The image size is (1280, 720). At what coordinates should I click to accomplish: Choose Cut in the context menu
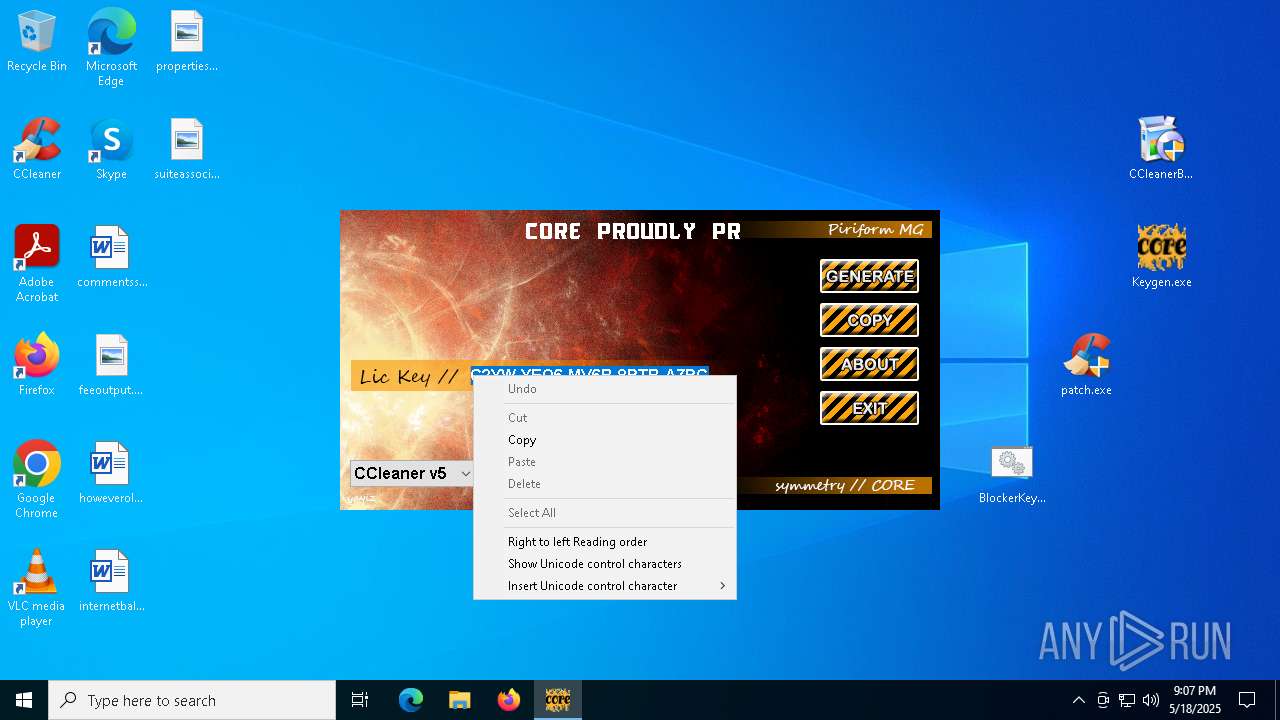coord(605,418)
